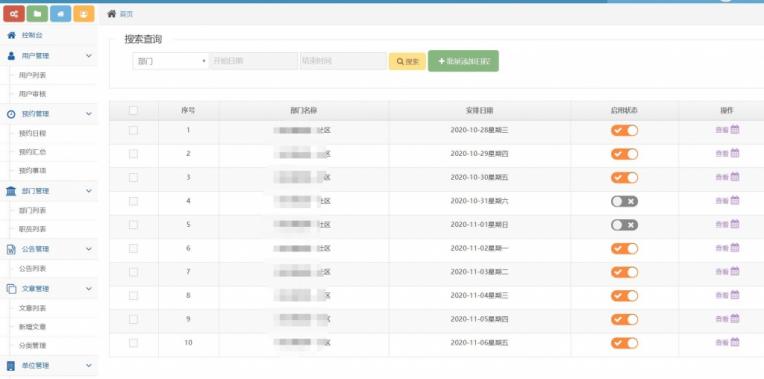Tick the checkbox for row number 5
Viewport: 764px width, 379px height.
tap(133, 225)
